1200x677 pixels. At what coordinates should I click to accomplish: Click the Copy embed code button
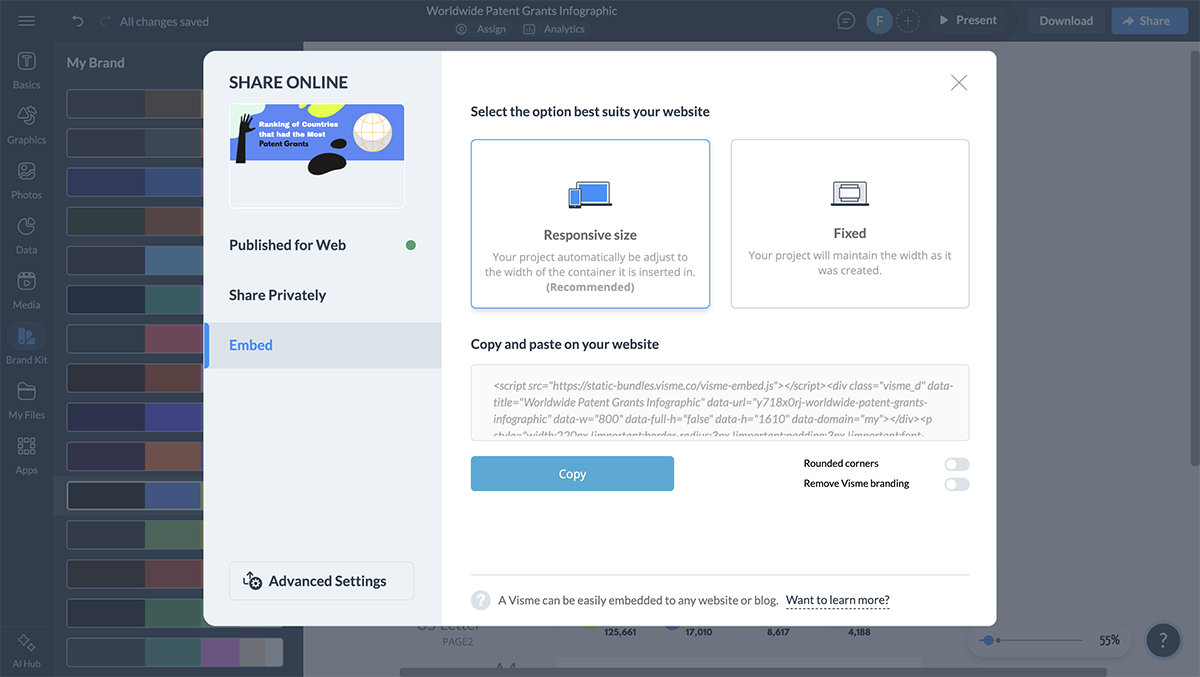572,474
